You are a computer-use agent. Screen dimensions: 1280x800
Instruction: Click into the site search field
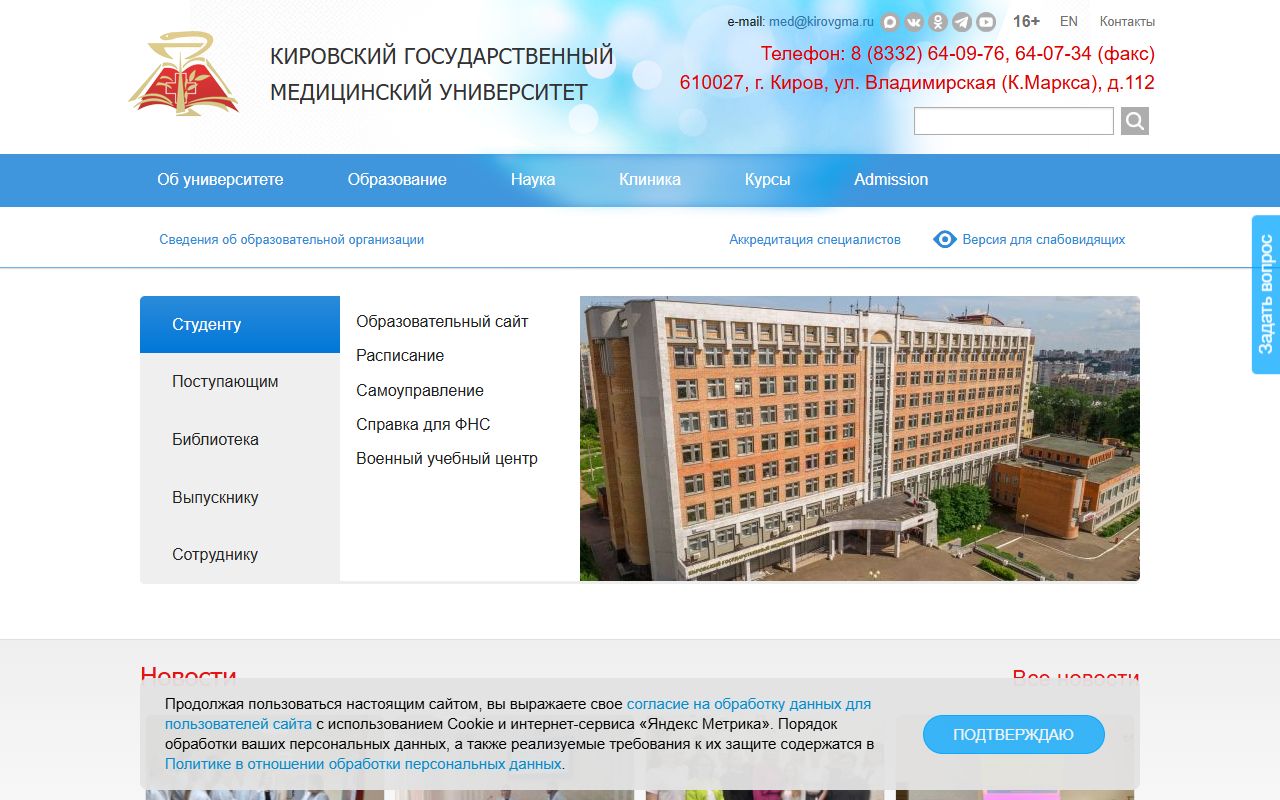[x=1014, y=121]
